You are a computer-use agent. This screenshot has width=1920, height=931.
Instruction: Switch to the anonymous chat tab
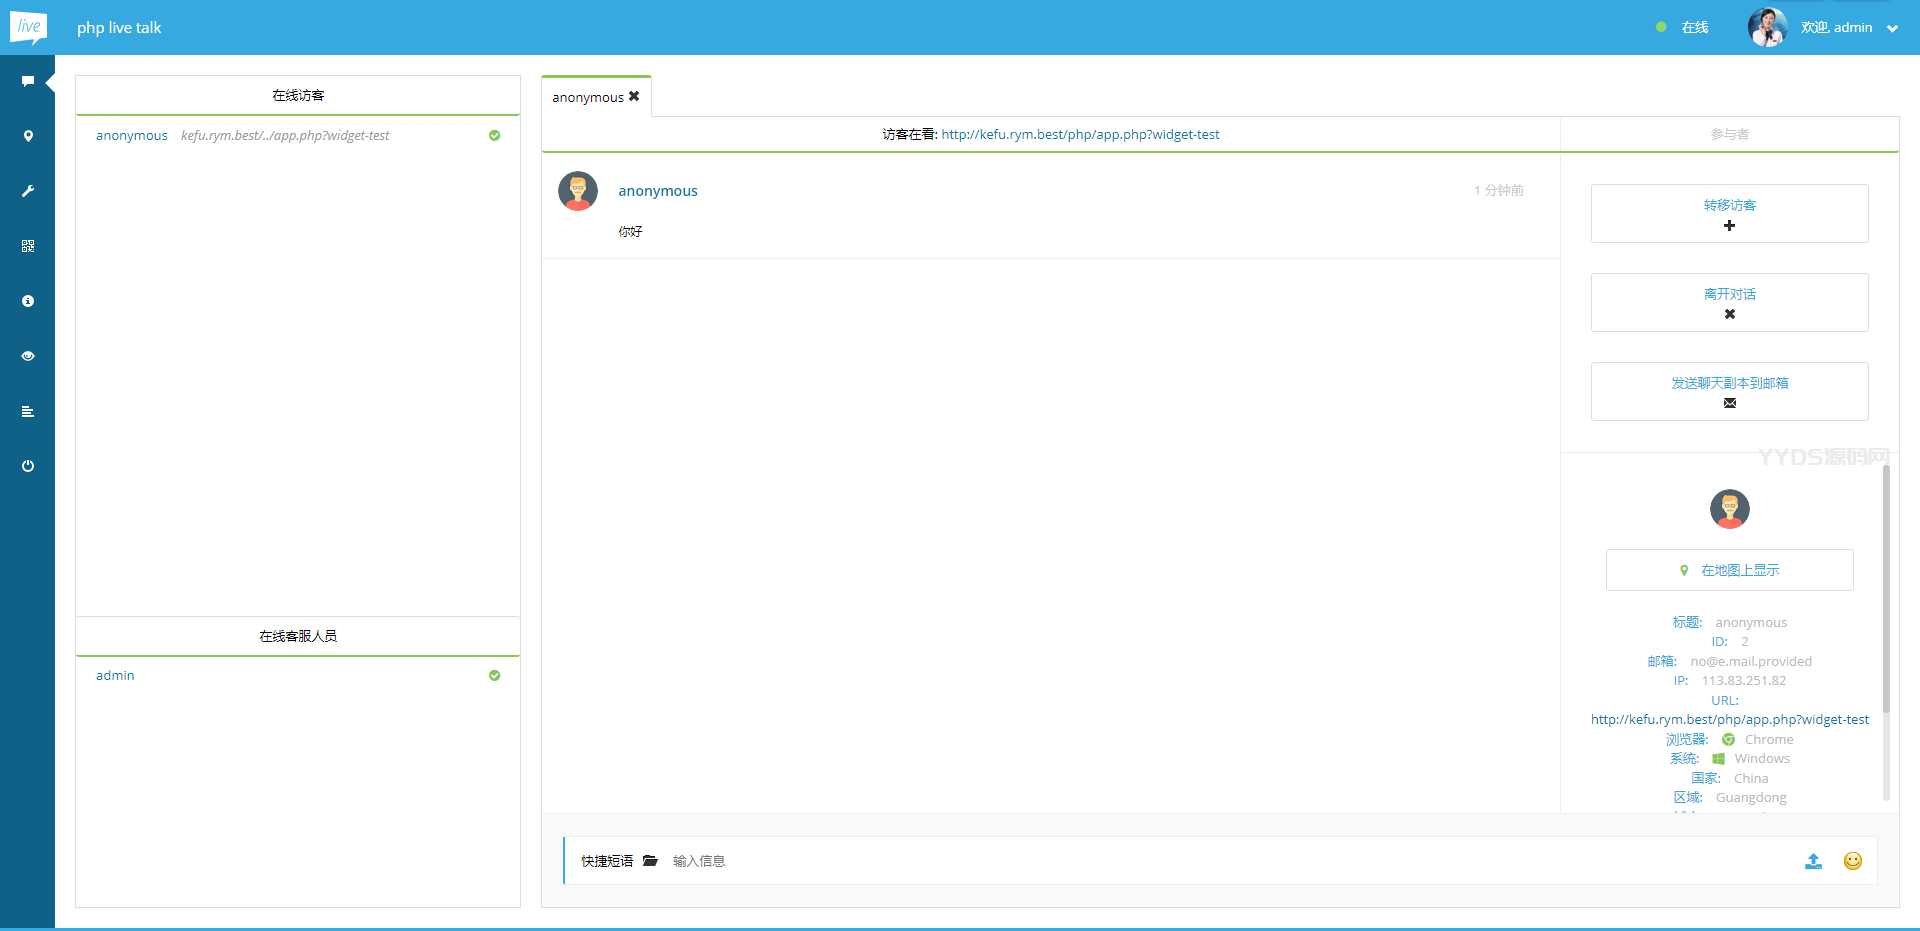tap(590, 96)
